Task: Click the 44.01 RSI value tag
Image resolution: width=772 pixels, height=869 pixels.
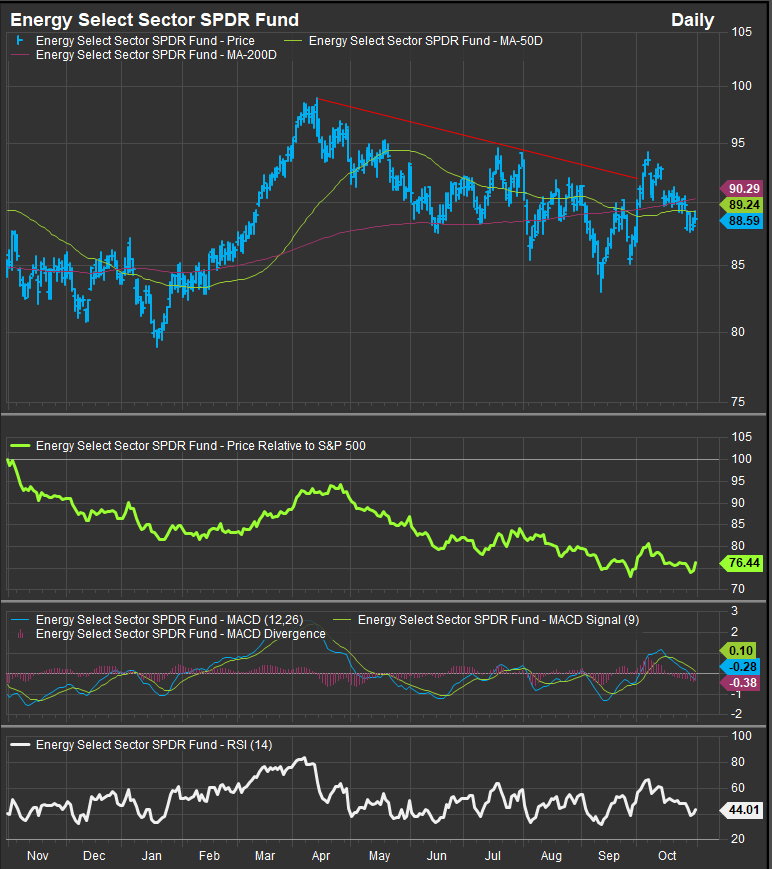Action: click(x=743, y=810)
